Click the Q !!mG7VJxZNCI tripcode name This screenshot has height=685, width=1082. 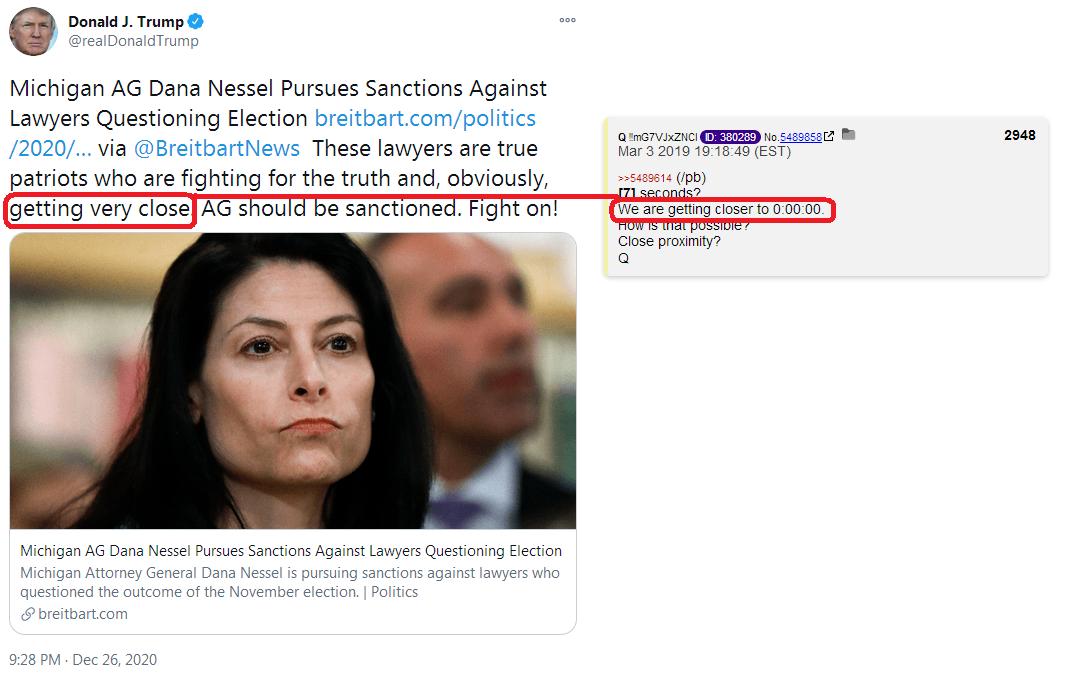pos(658,137)
